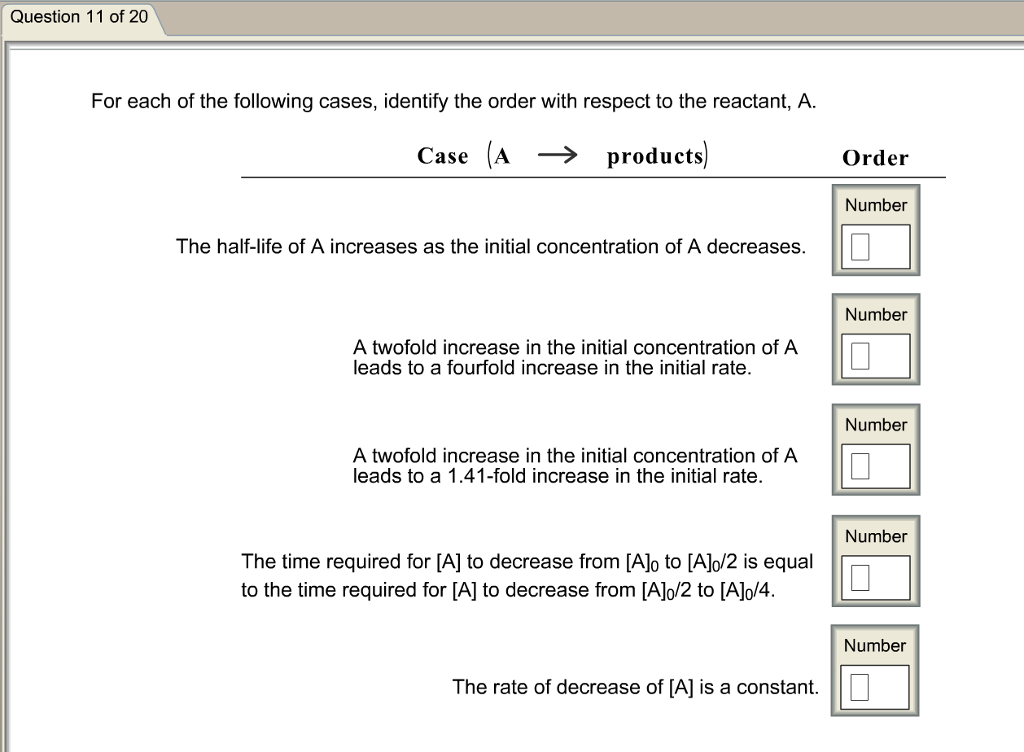This screenshot has height=752, width=1024.
Task: Click the Order column header
Action: (x=875, y=158)
